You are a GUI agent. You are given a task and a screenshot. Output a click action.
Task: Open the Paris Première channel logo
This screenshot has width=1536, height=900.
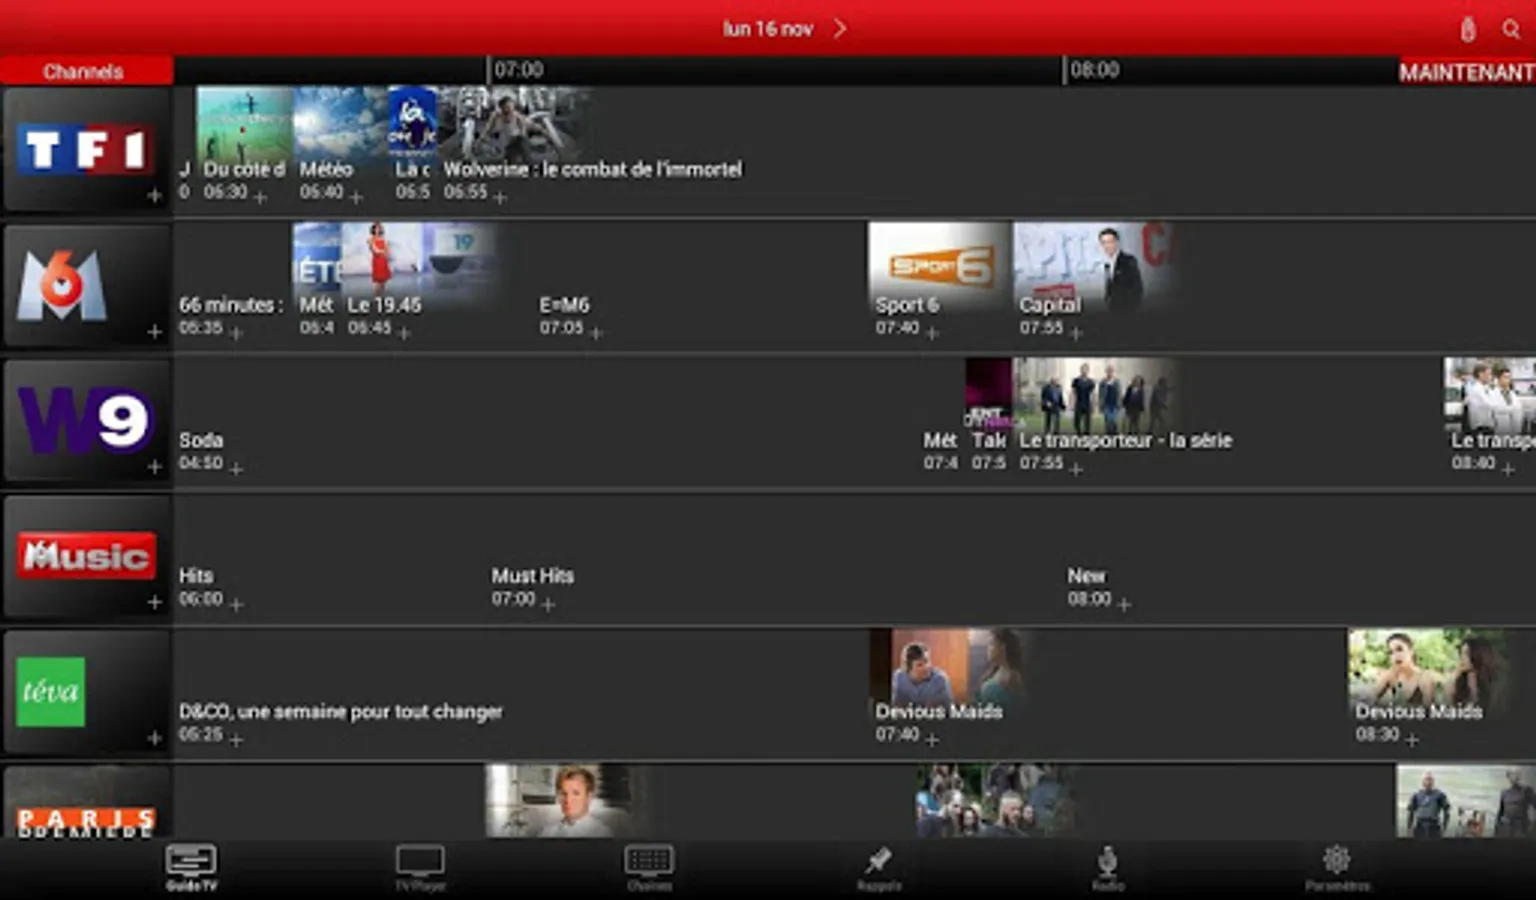86,822
